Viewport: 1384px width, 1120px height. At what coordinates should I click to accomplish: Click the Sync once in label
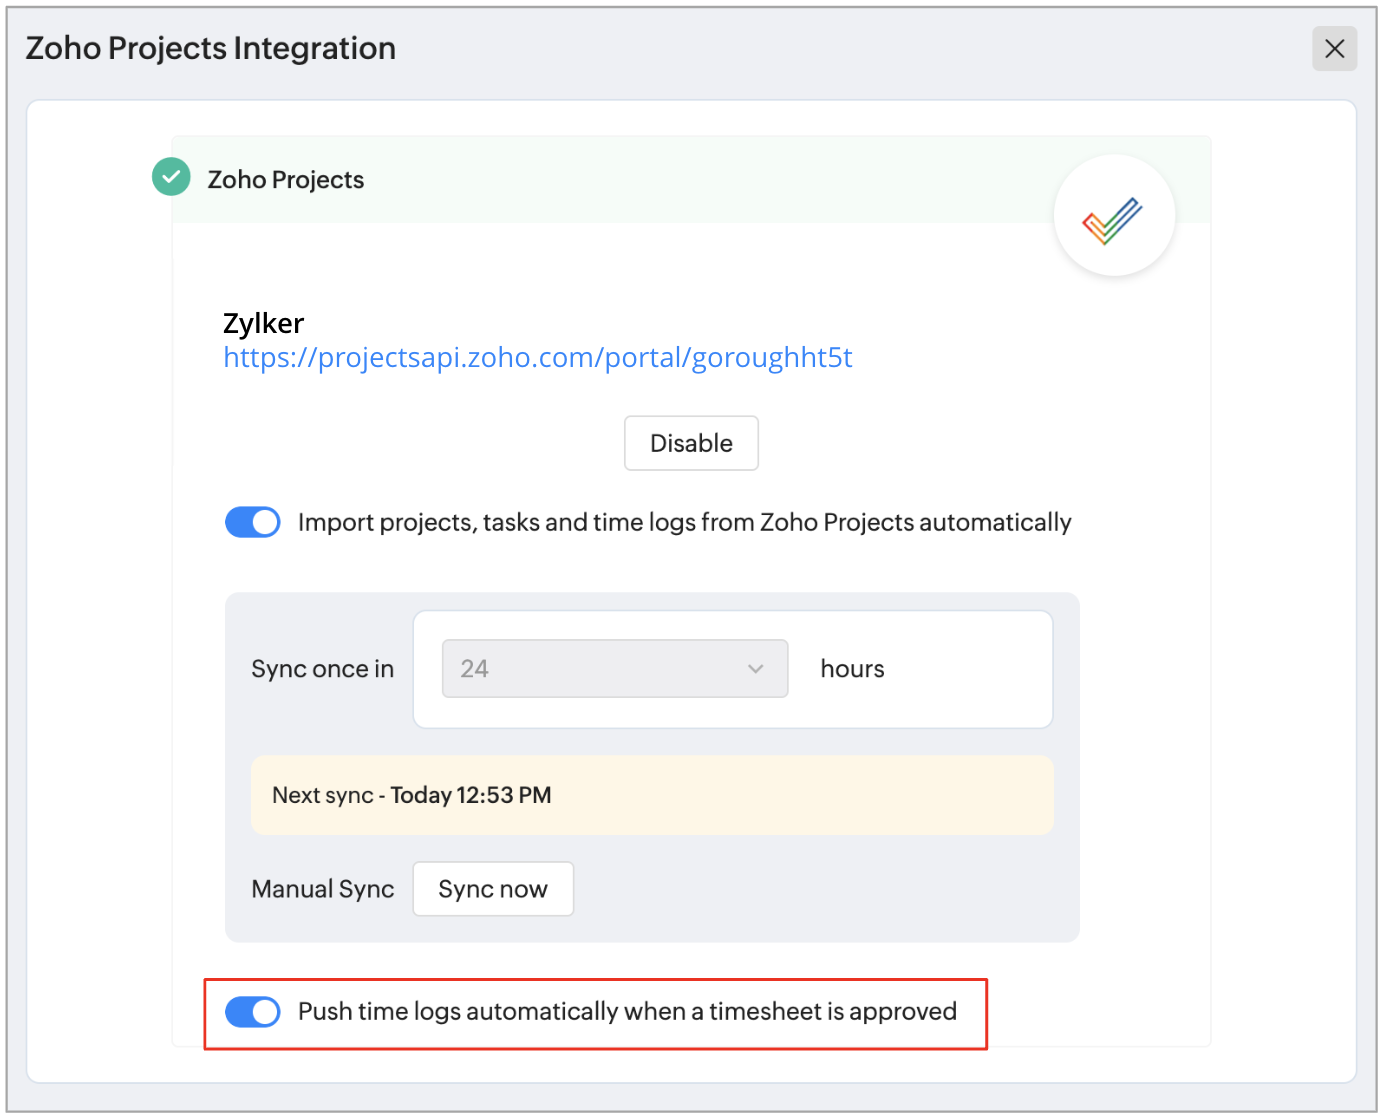323,669
